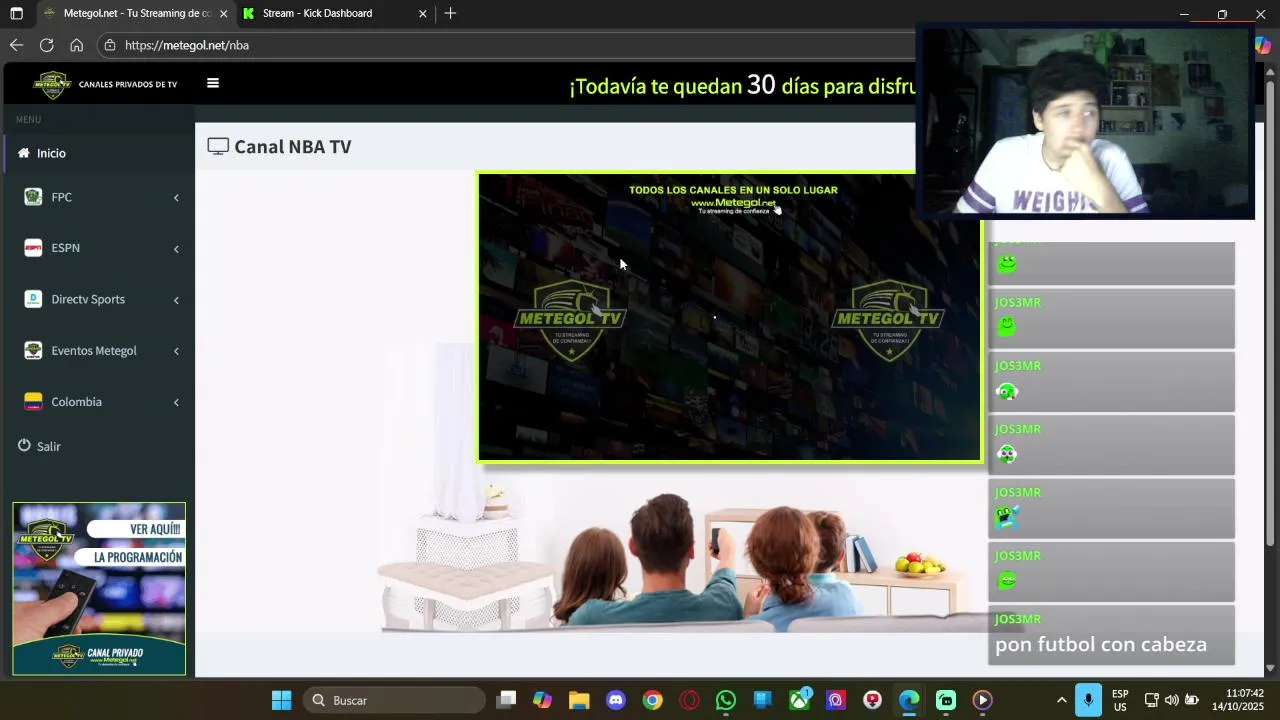
Task: Click chat message 'pon futbol con cabeza'
Action: coord(1101,645)
